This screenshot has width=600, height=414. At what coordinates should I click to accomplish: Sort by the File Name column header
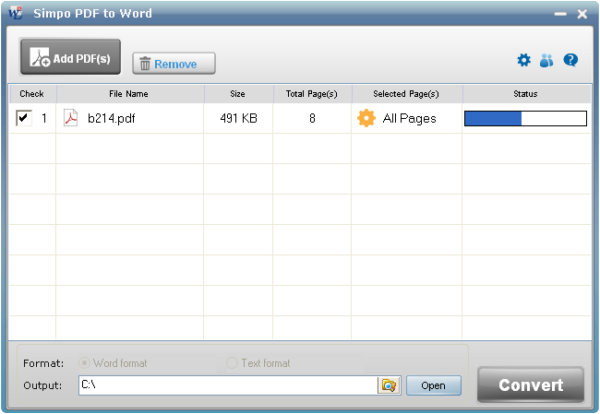129,94
